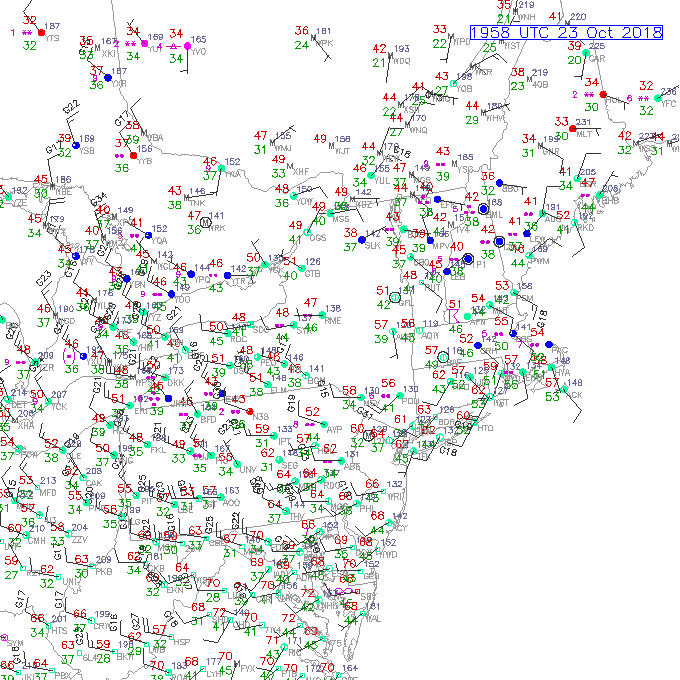Select the TNK station label
Viewport: 680px width, 680px height.
pyautogui.click(x=197, y=203)
